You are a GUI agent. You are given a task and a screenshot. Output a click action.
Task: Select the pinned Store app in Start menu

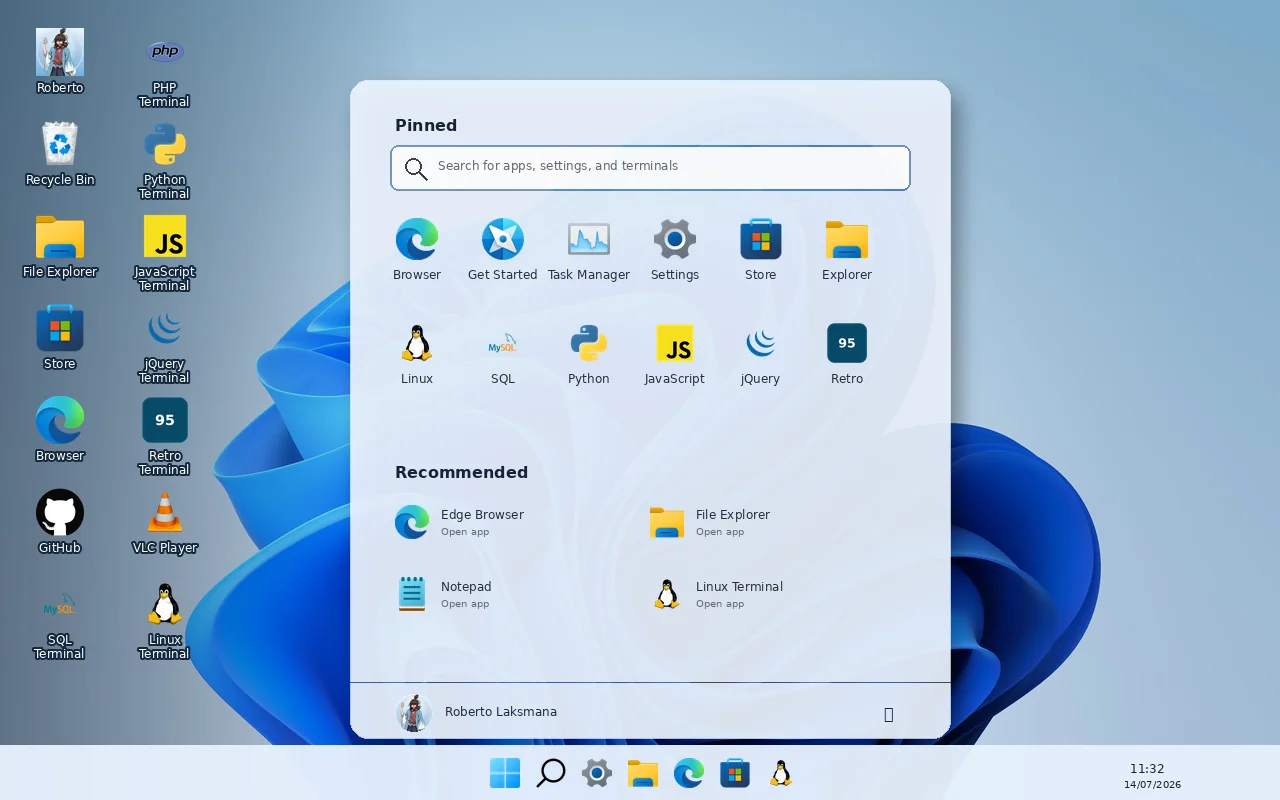[761, 250]
